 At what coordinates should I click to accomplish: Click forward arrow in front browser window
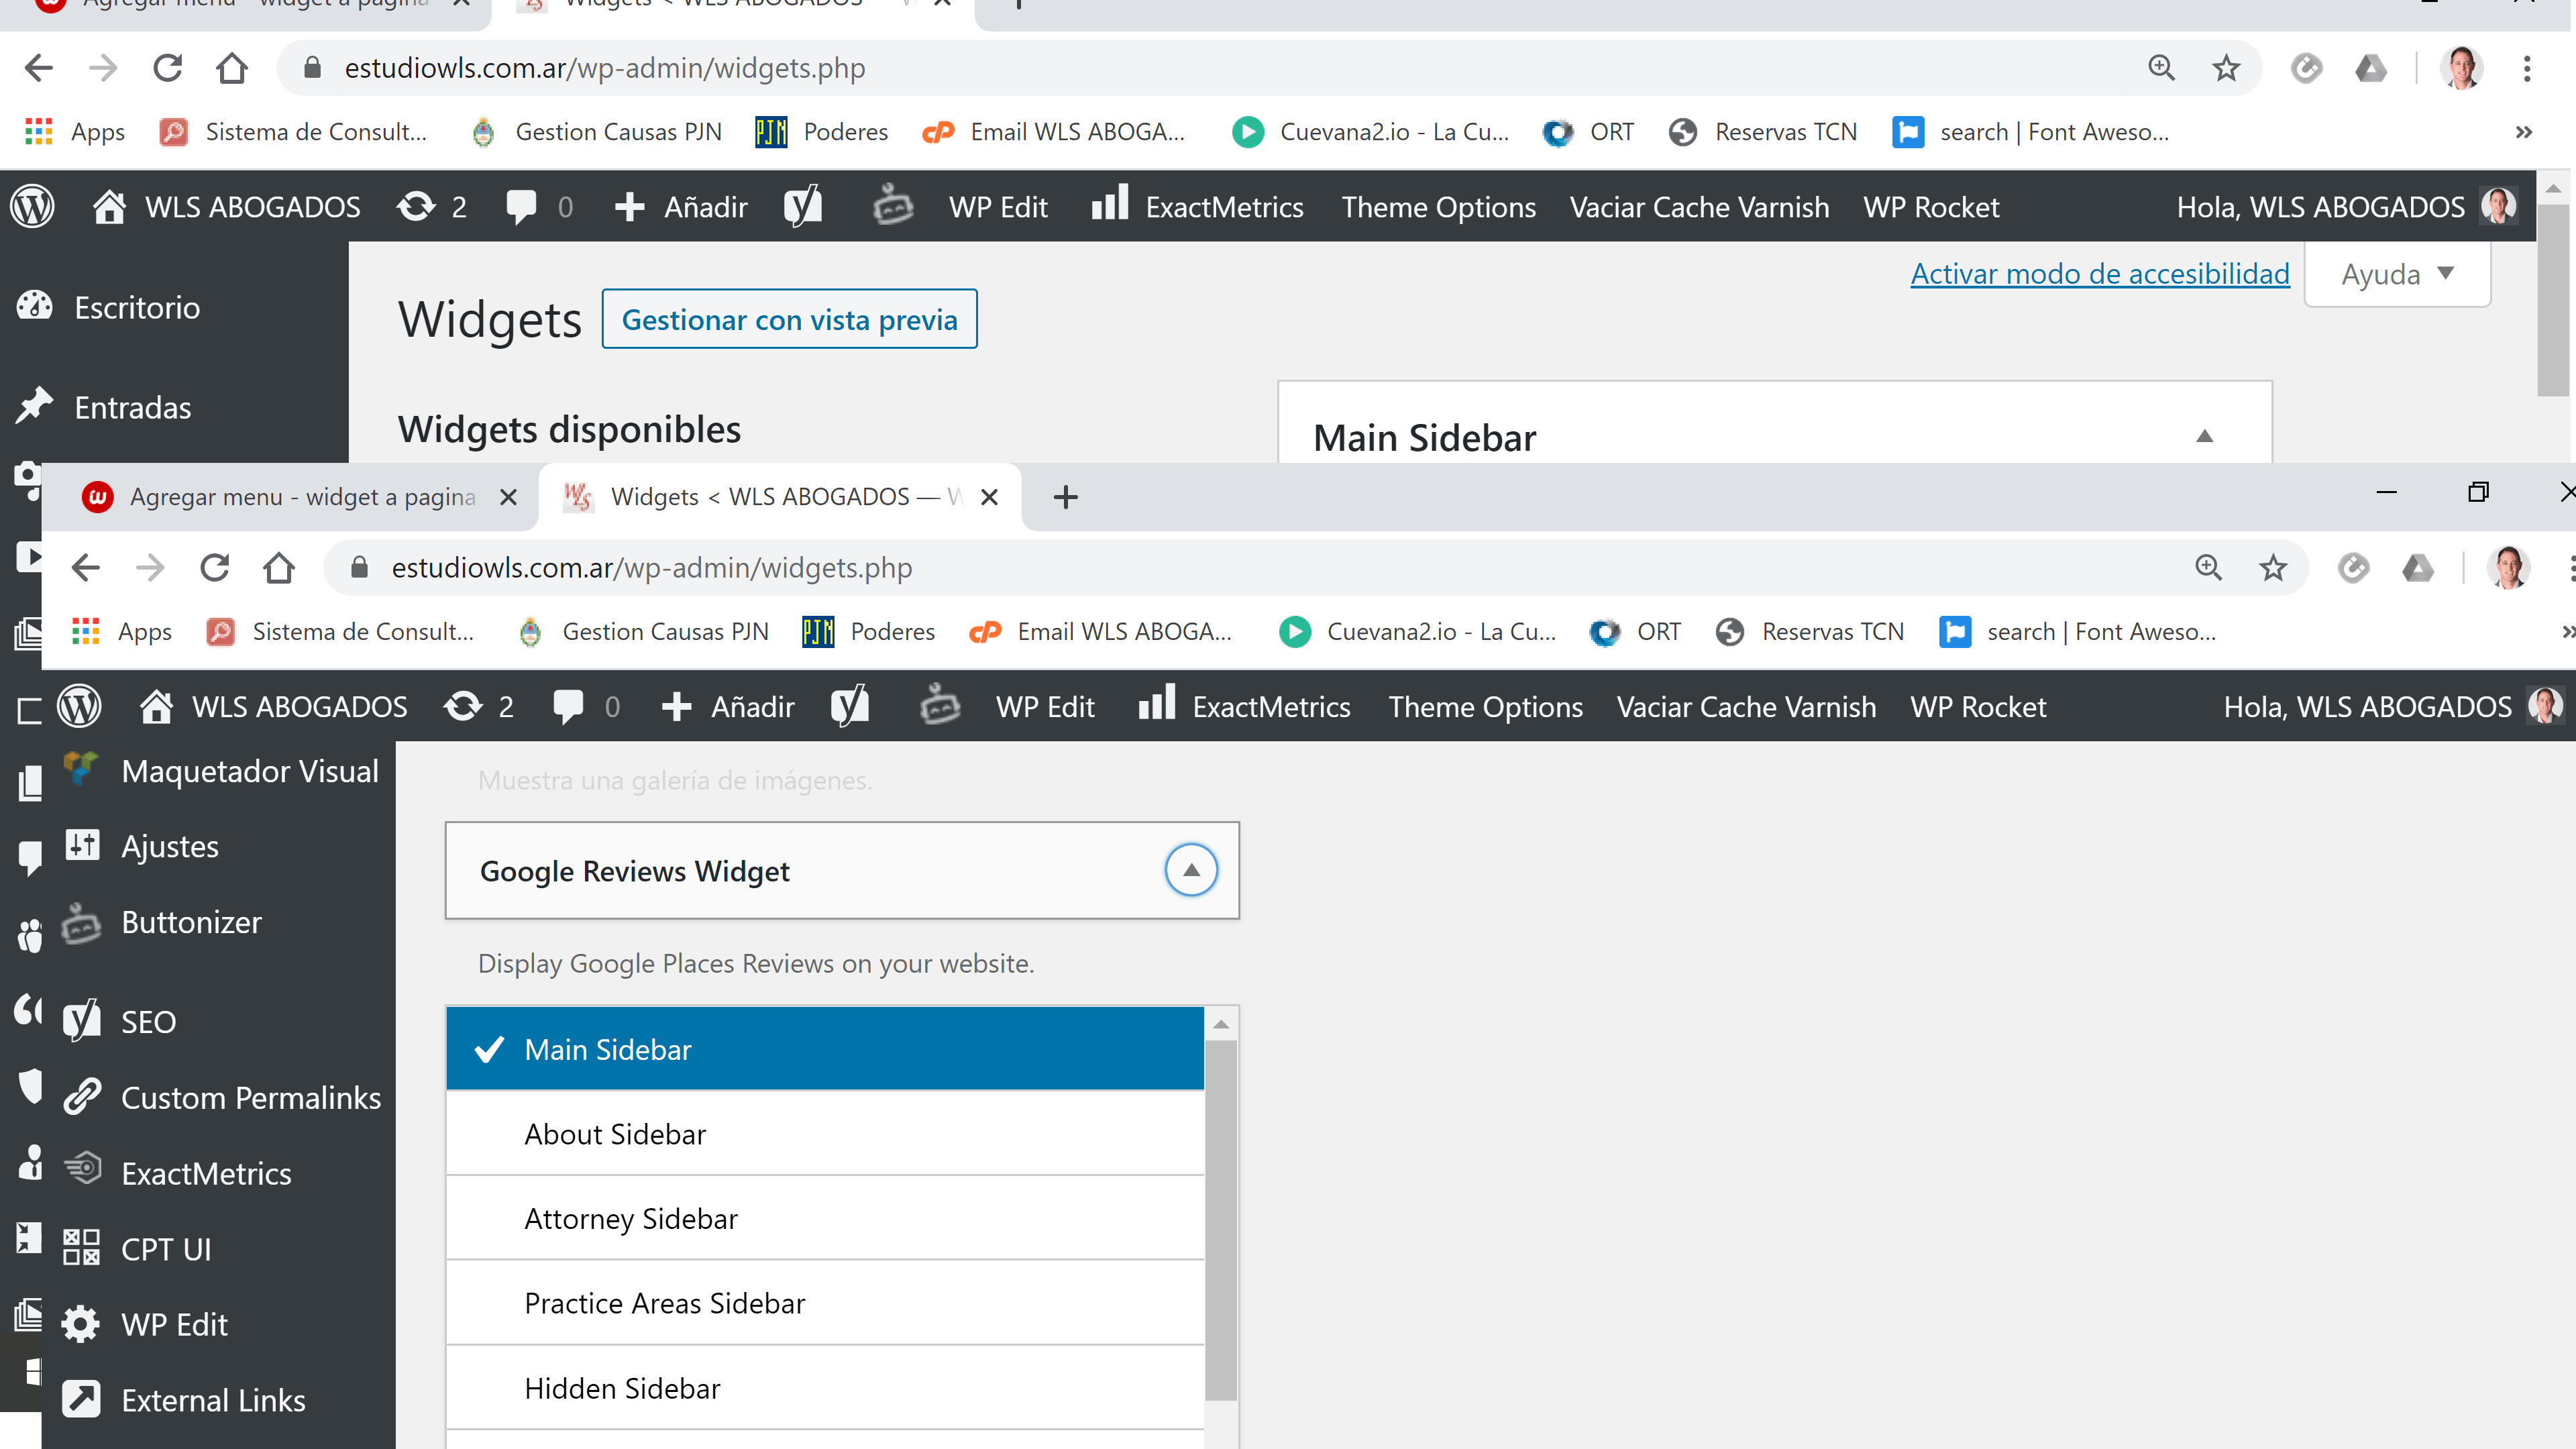click(x=150, y=568)
